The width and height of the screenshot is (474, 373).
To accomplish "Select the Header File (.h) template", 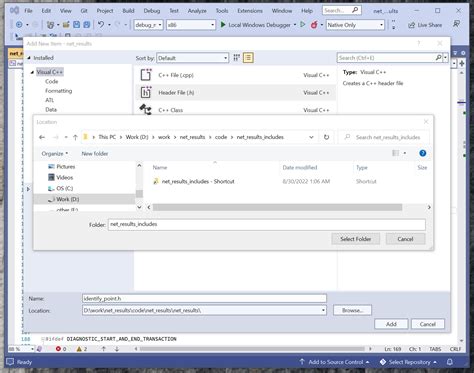I will click(x=235, y=92).
